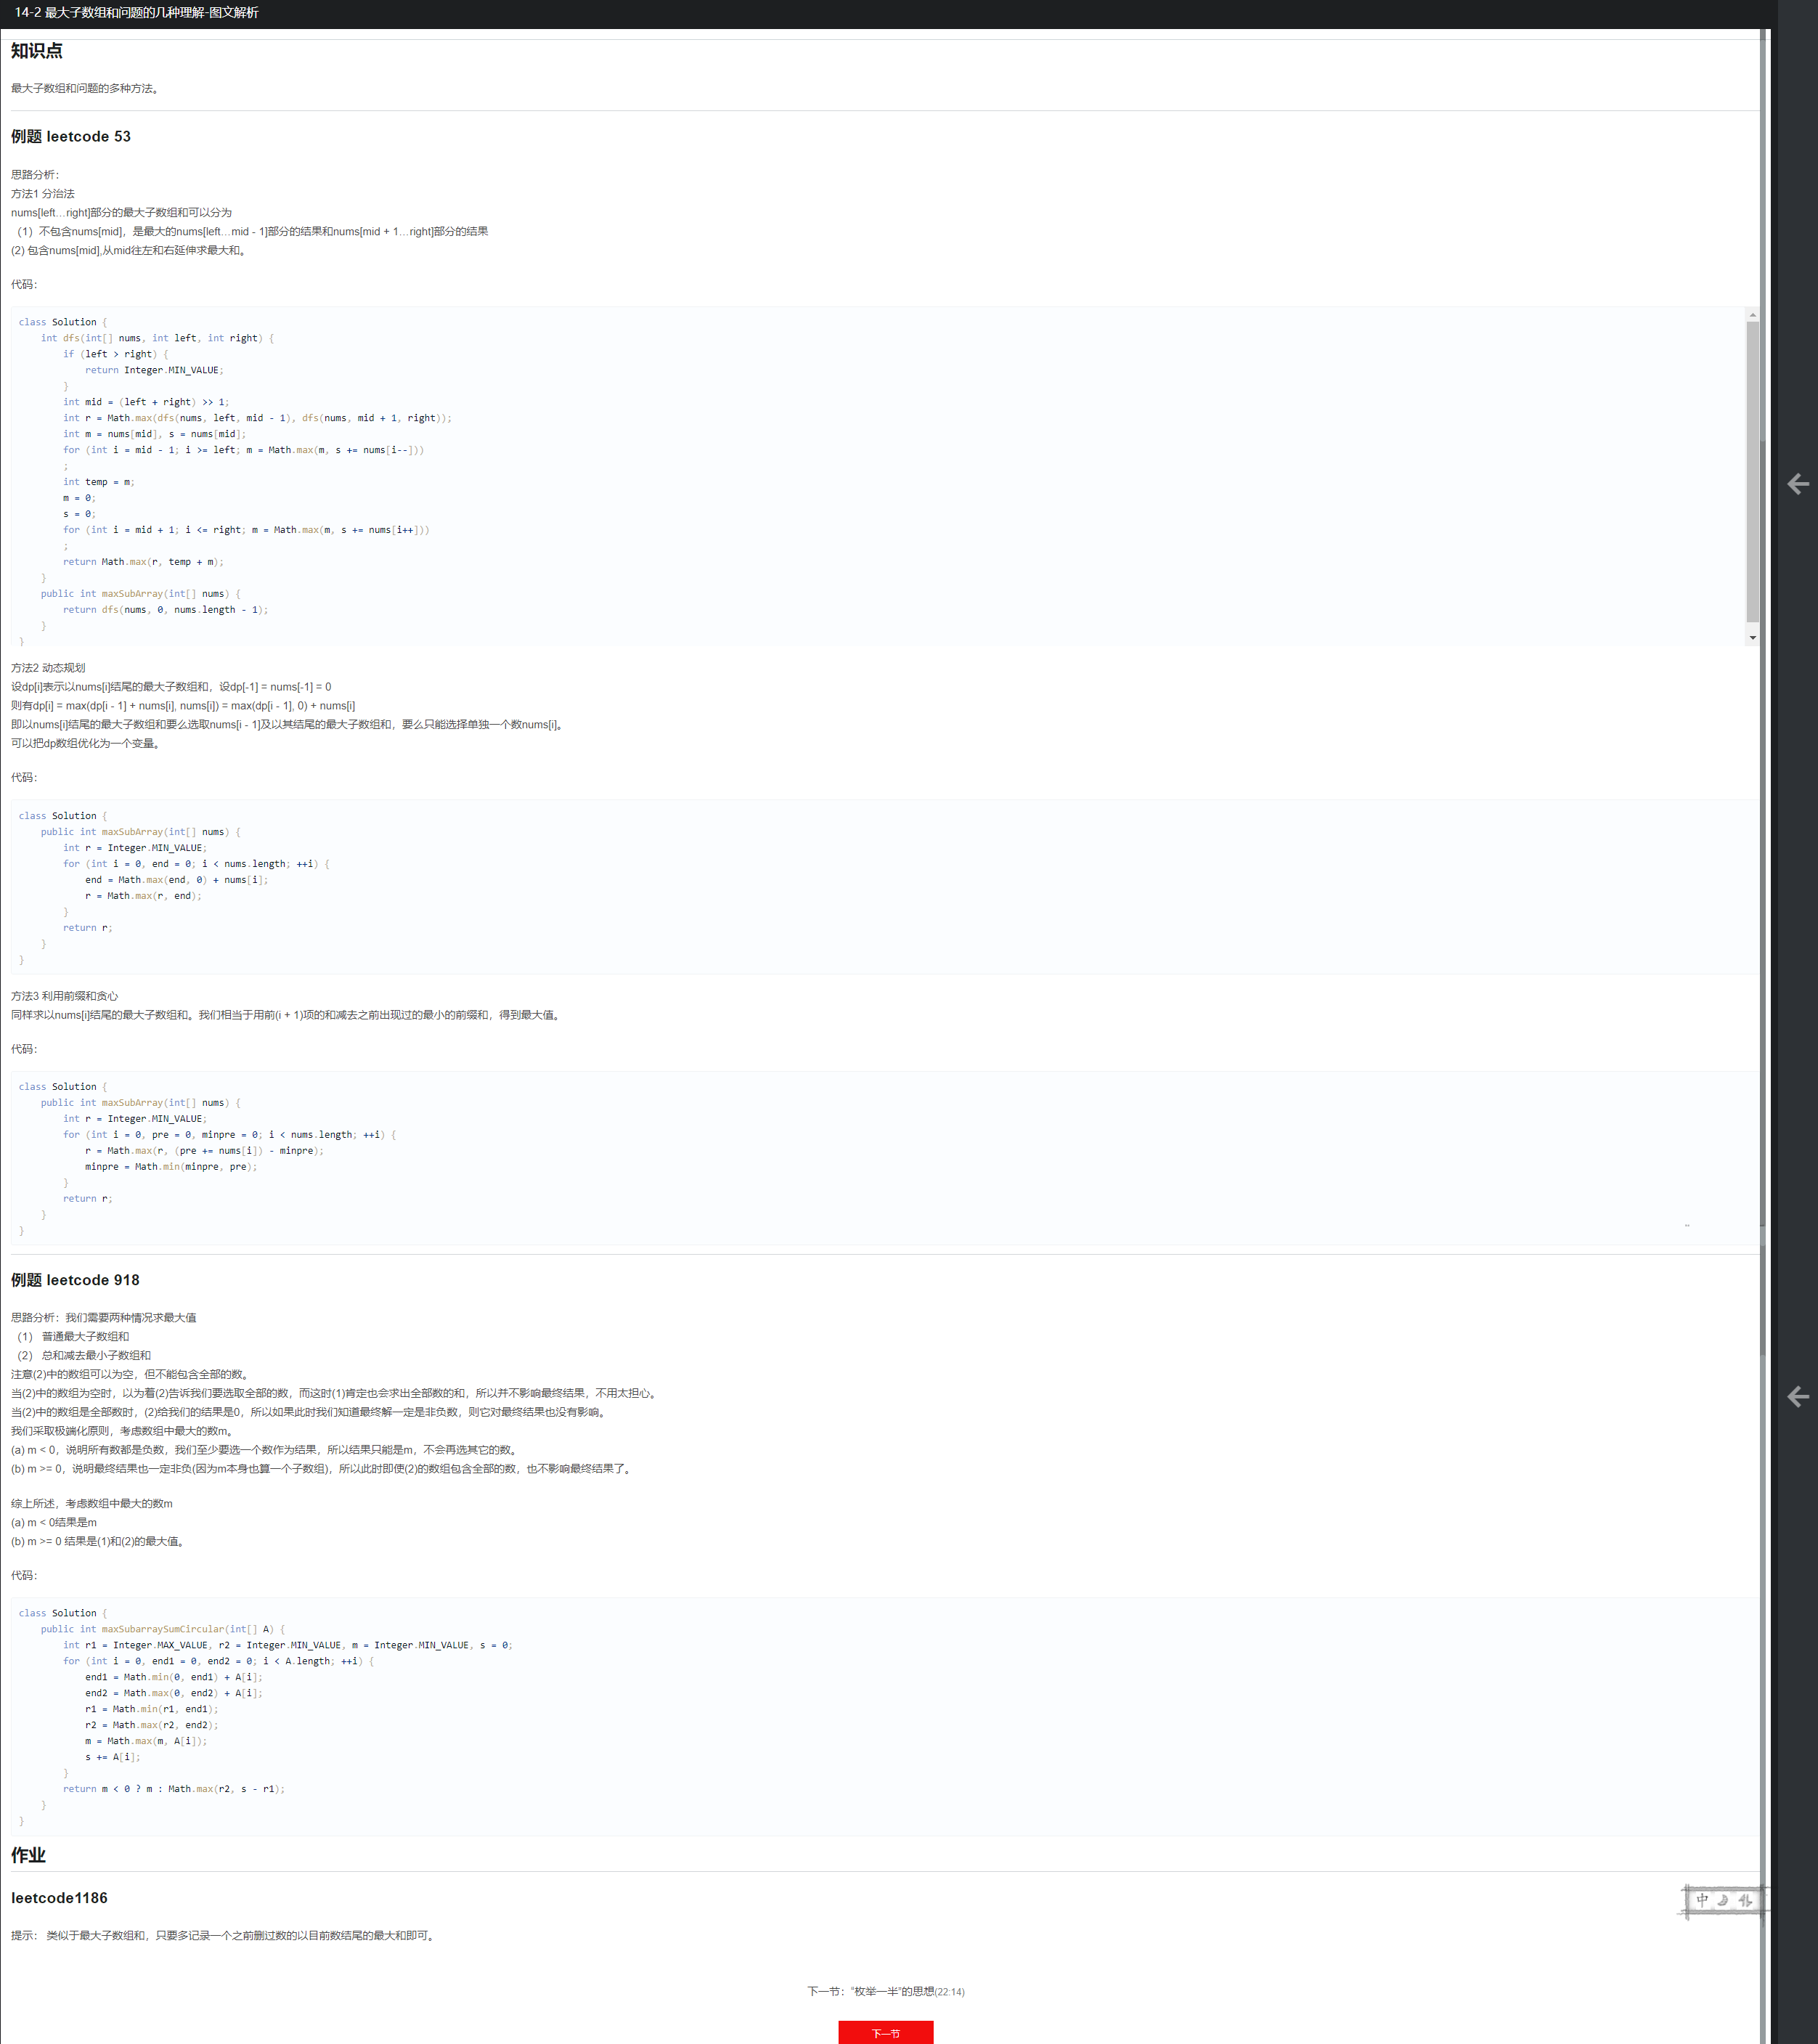This screenshot has width=1818, height=2044.
Task: Click the upper left-arrow in dark sidebar
Action: coord(1797,485)
